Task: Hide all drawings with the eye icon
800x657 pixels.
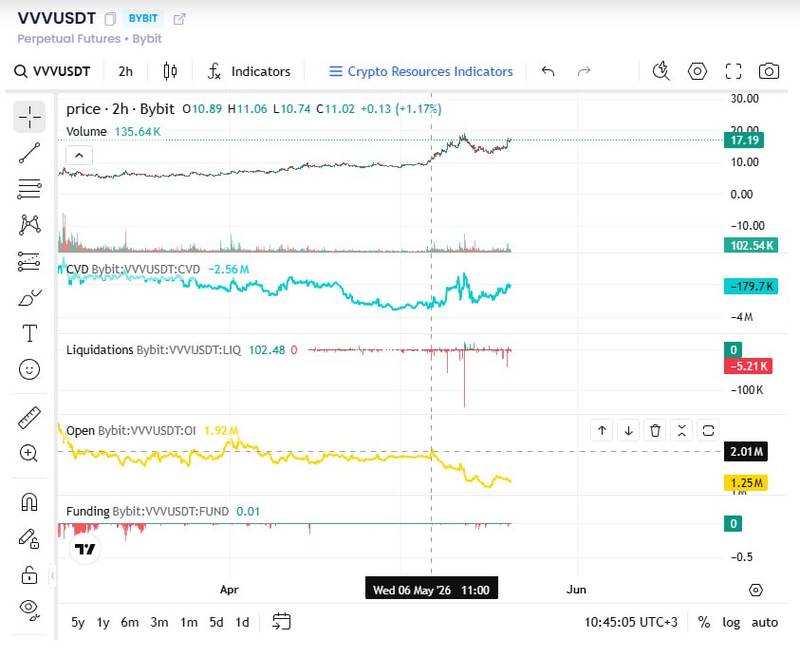Action: coord(30,609)
